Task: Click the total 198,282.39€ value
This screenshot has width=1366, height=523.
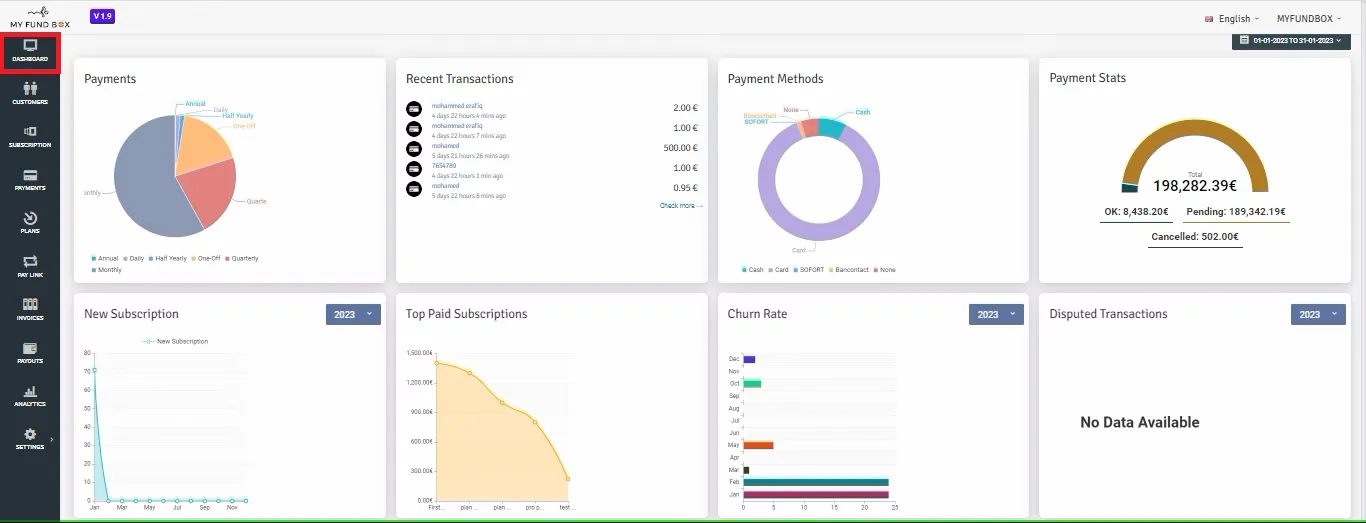Action: click(1195, 186)
